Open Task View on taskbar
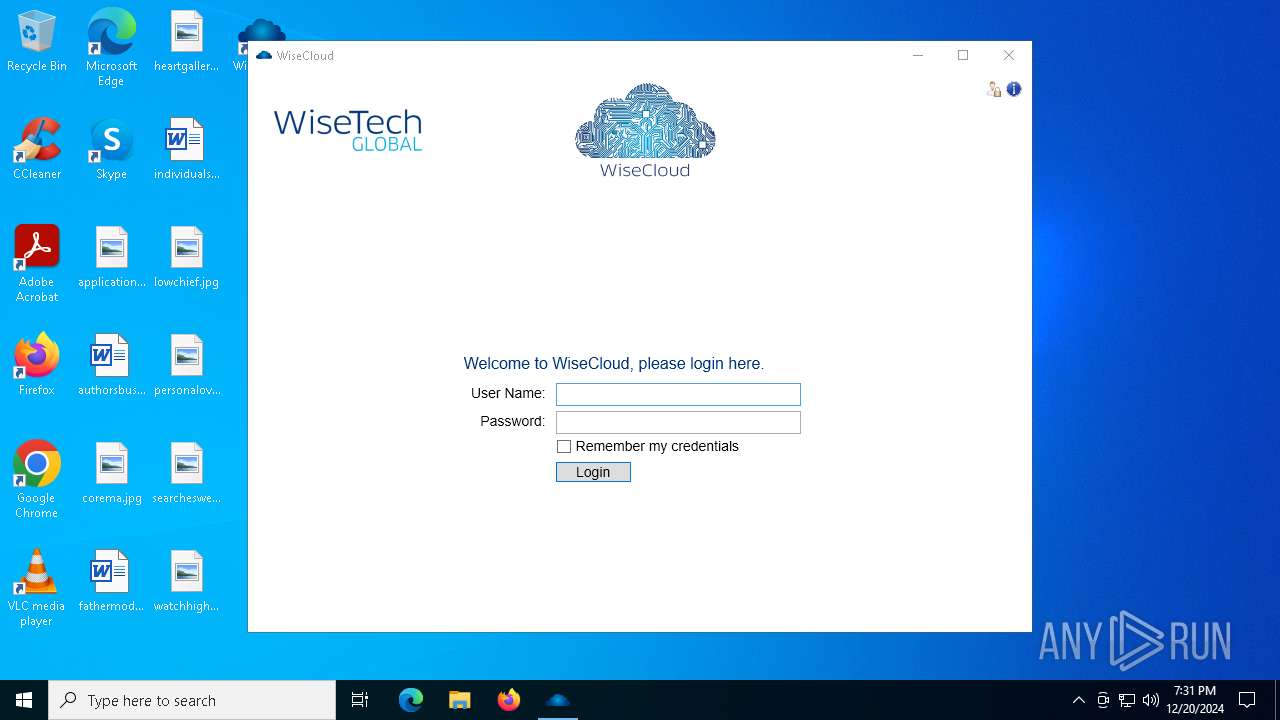Viewport: 1280px width, 720px height. (360, 700)
